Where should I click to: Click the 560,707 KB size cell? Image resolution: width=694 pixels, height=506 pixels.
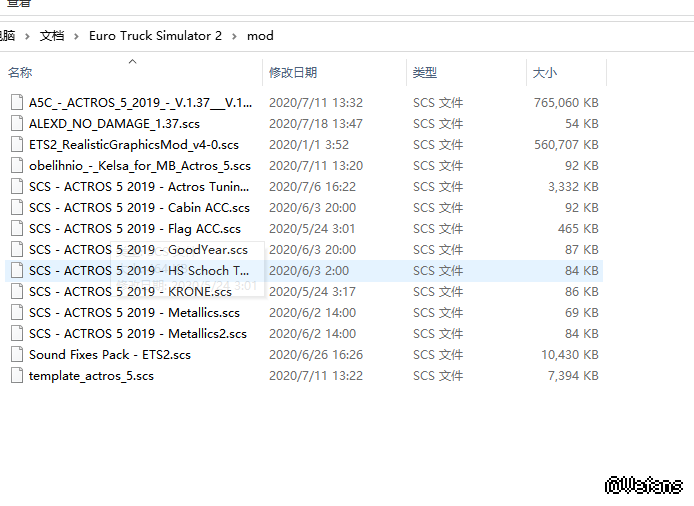(x=566, y=145)
